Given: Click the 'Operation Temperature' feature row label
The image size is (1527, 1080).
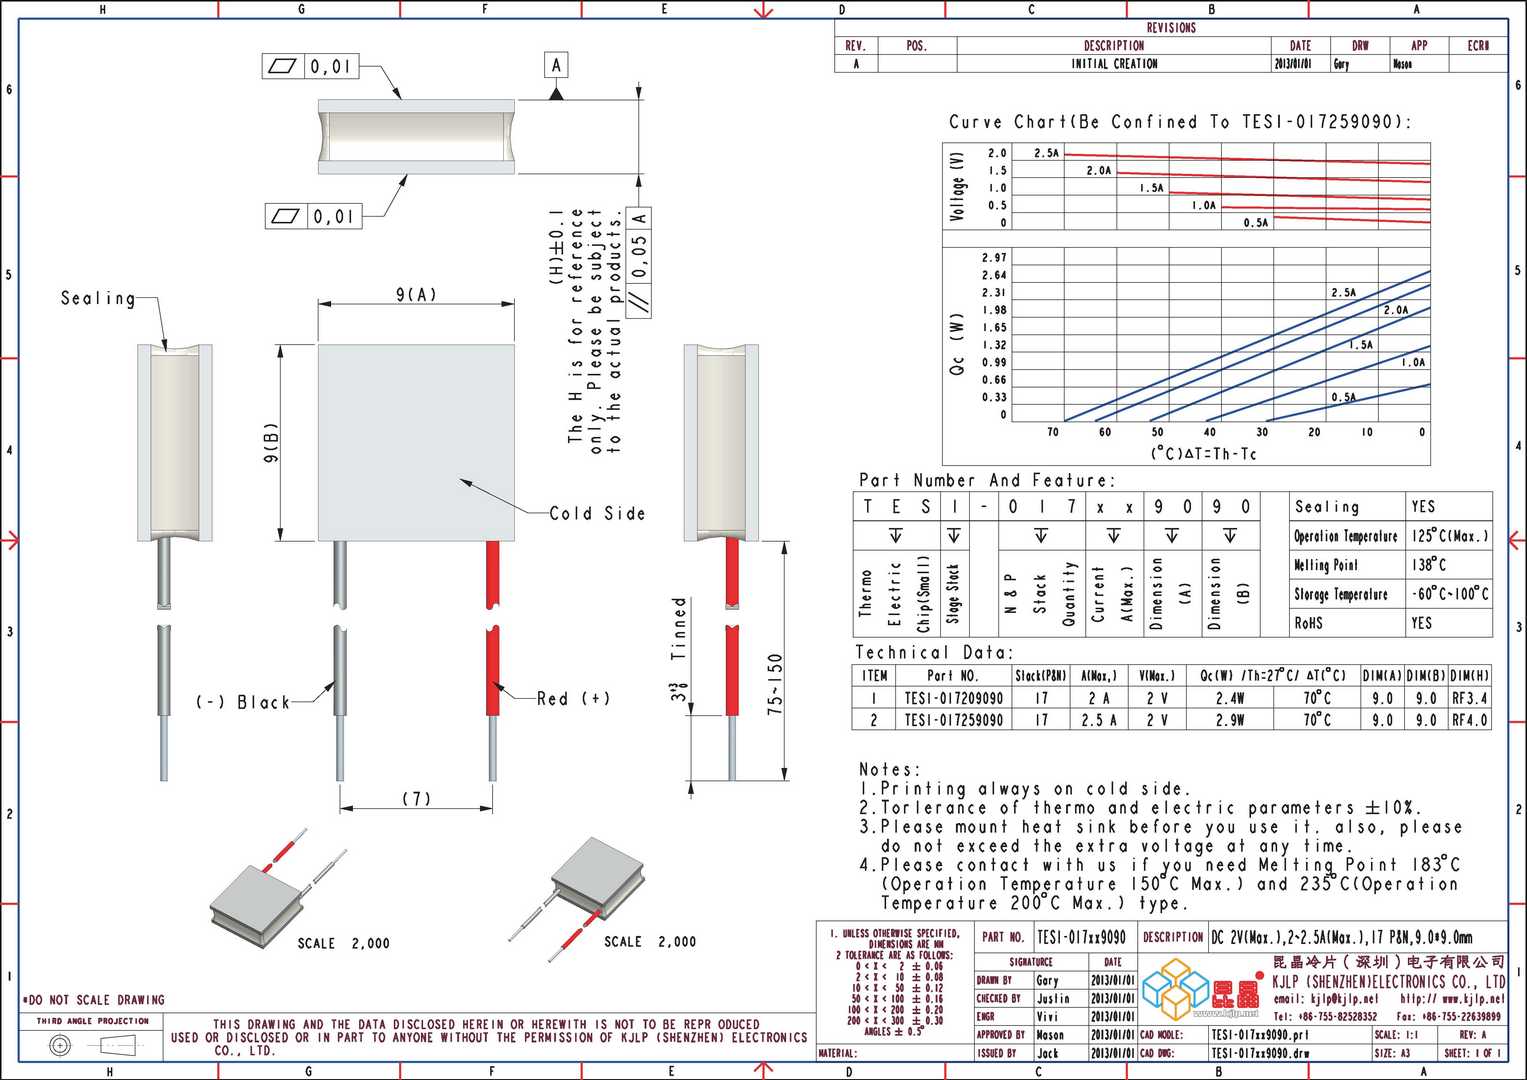Looking at the screenshot, I should coord(1345,536).
